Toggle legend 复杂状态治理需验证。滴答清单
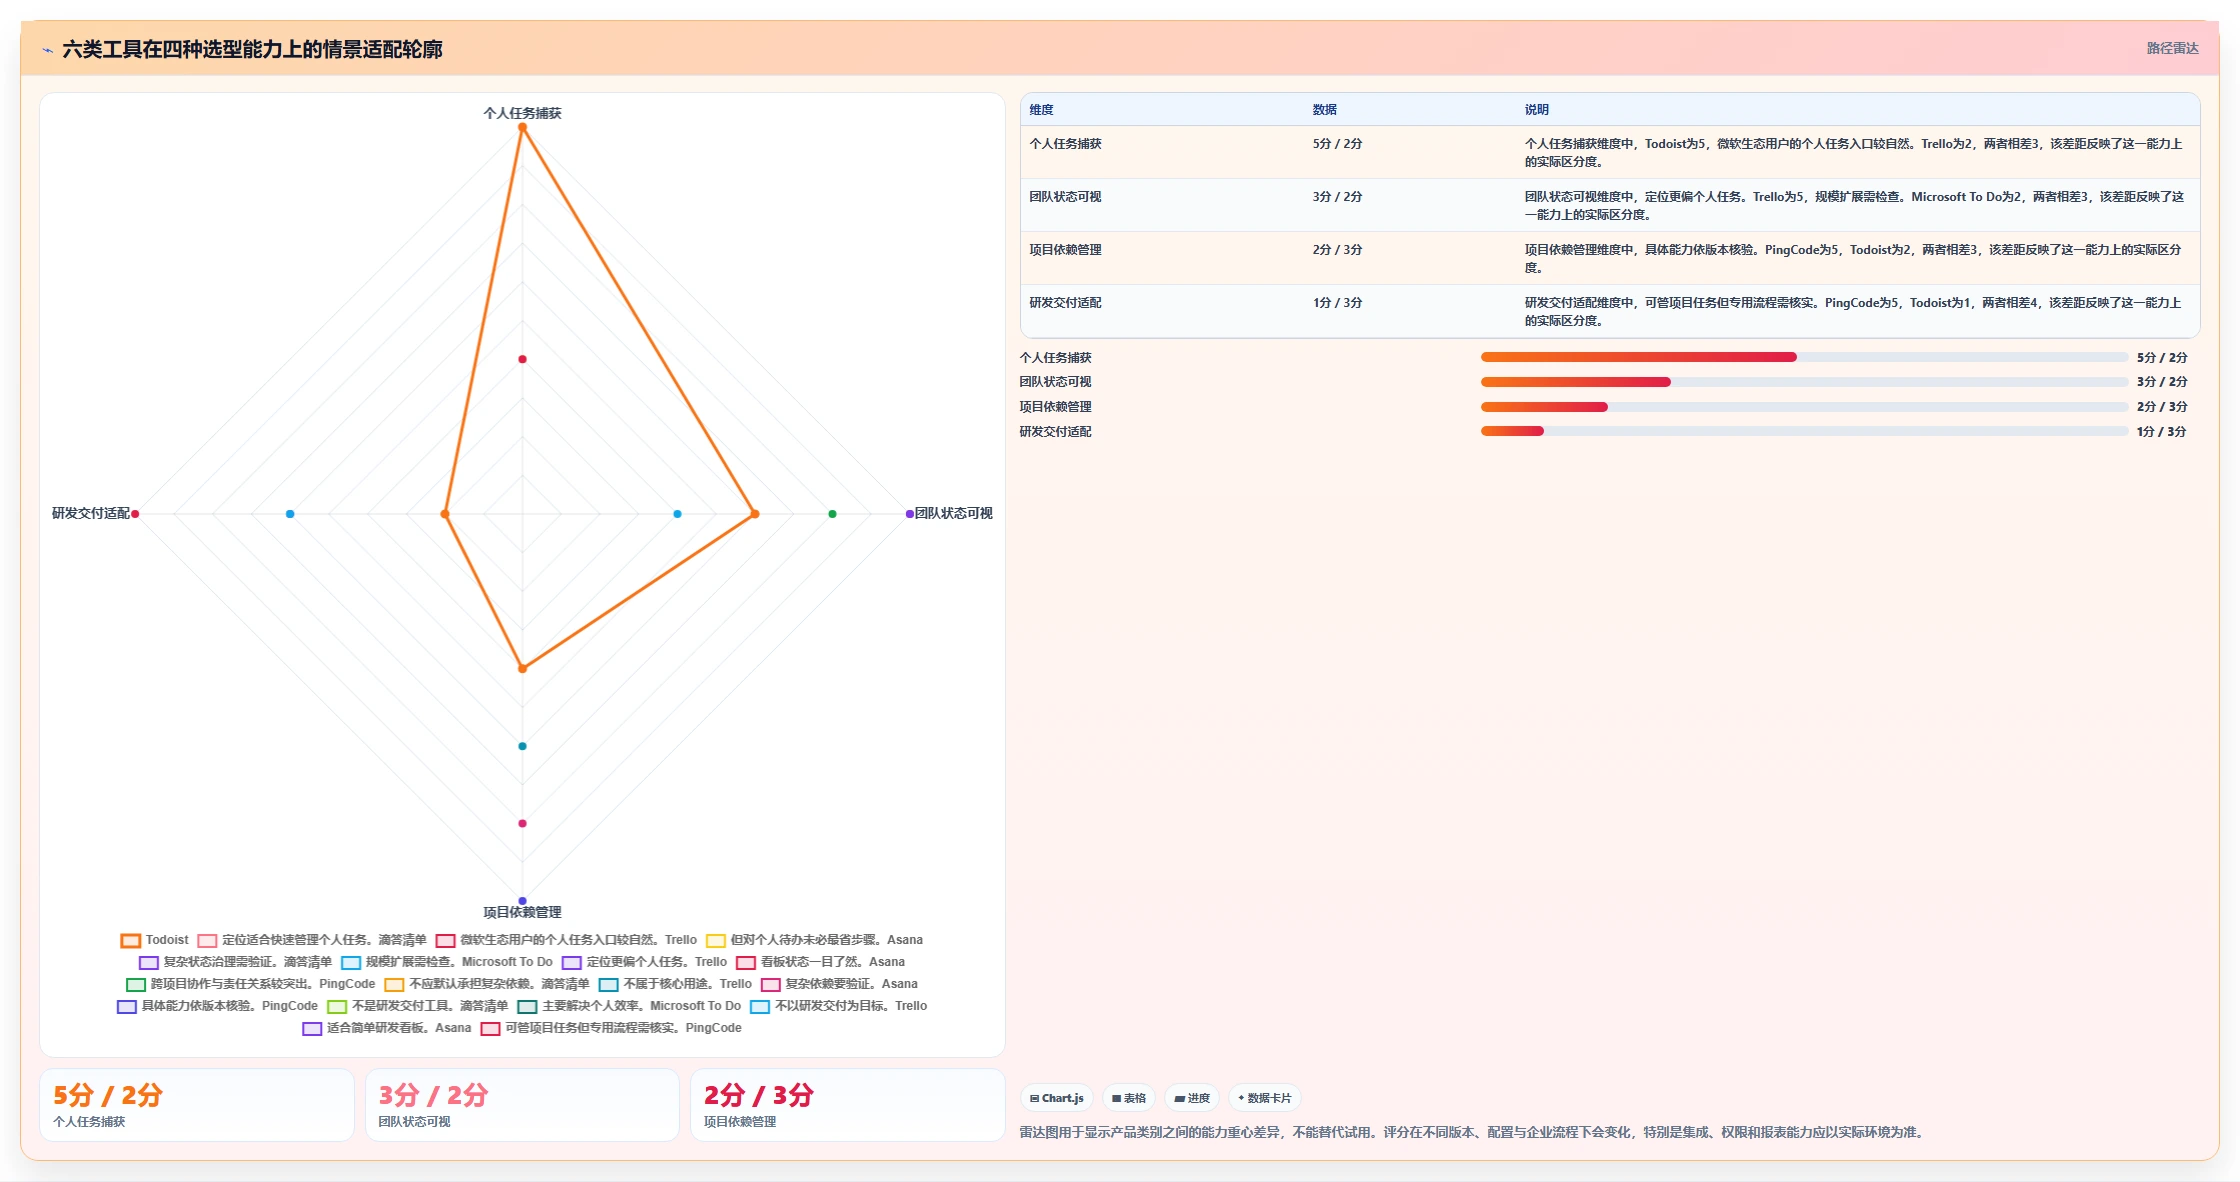Image resolution: width=2240 pixels, height=1182 pixels. point(236,962)
